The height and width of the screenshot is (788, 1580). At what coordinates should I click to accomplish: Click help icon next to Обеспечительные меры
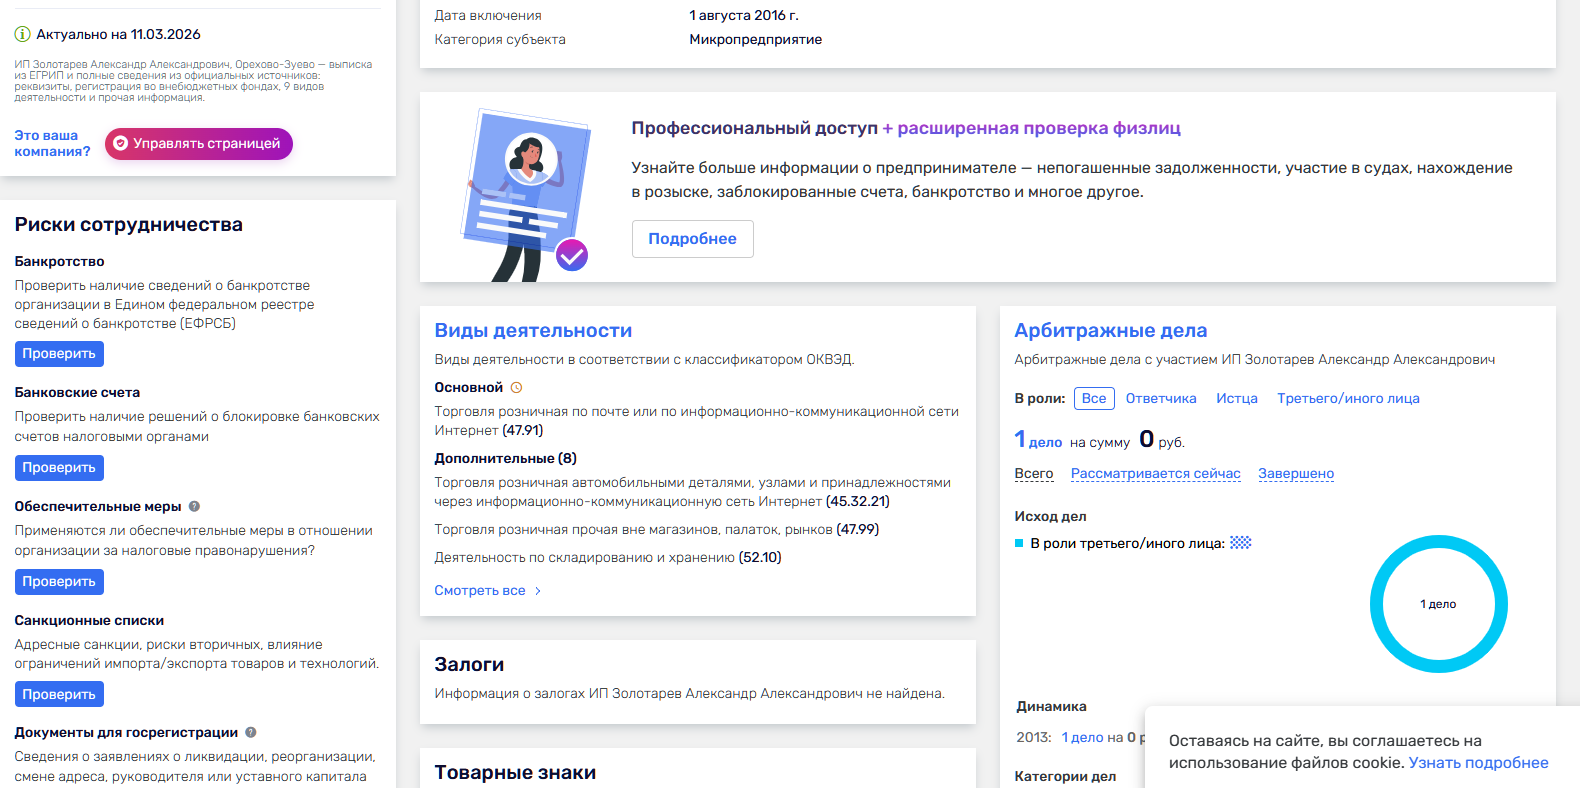(194, 506)
